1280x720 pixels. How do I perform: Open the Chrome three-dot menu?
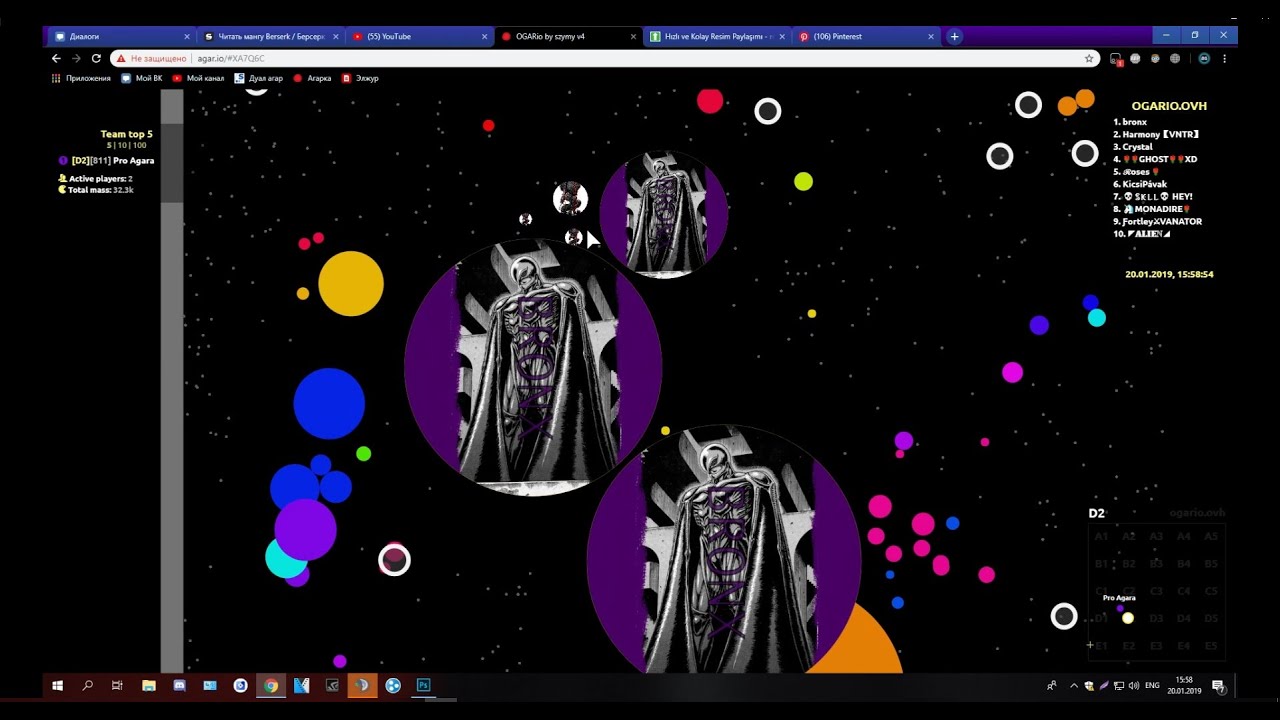pos(1224,59)
